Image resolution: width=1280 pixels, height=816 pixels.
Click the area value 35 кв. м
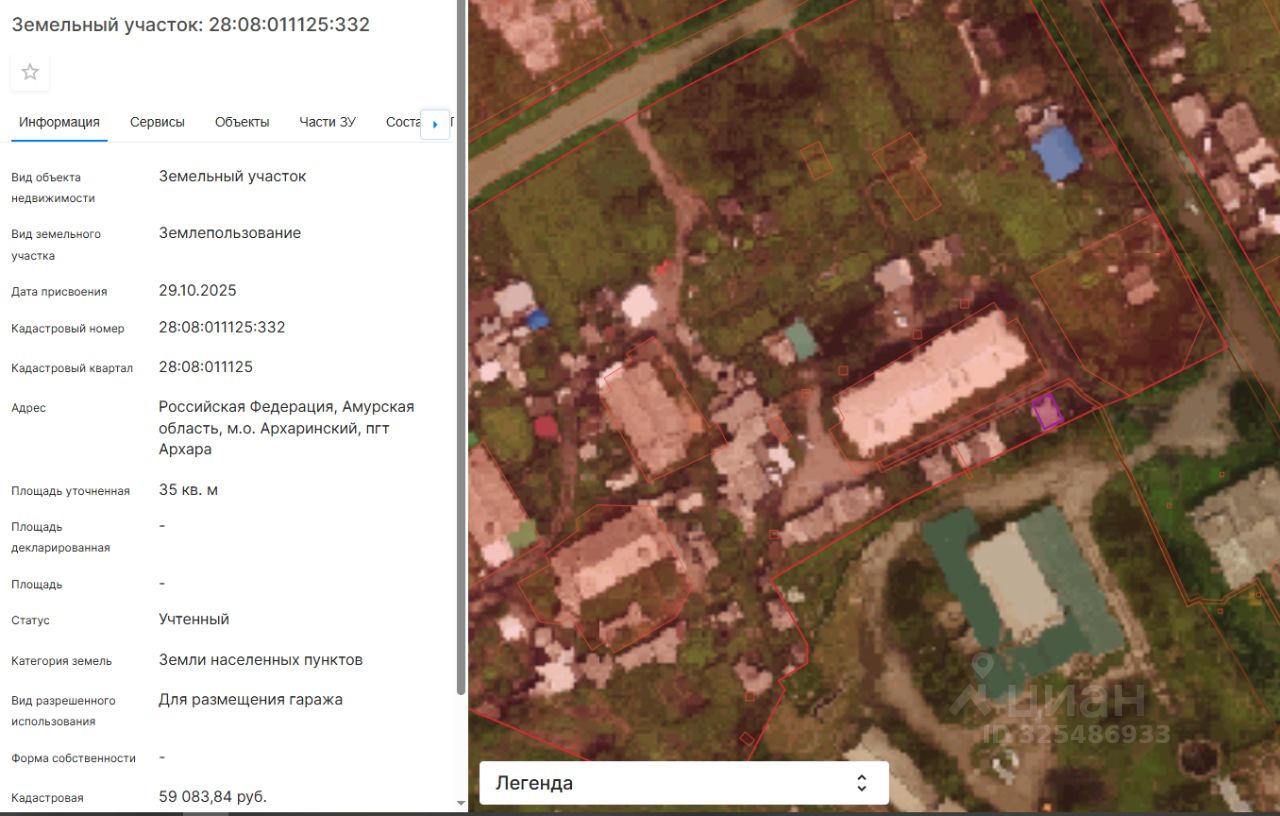tap(188, 490)
